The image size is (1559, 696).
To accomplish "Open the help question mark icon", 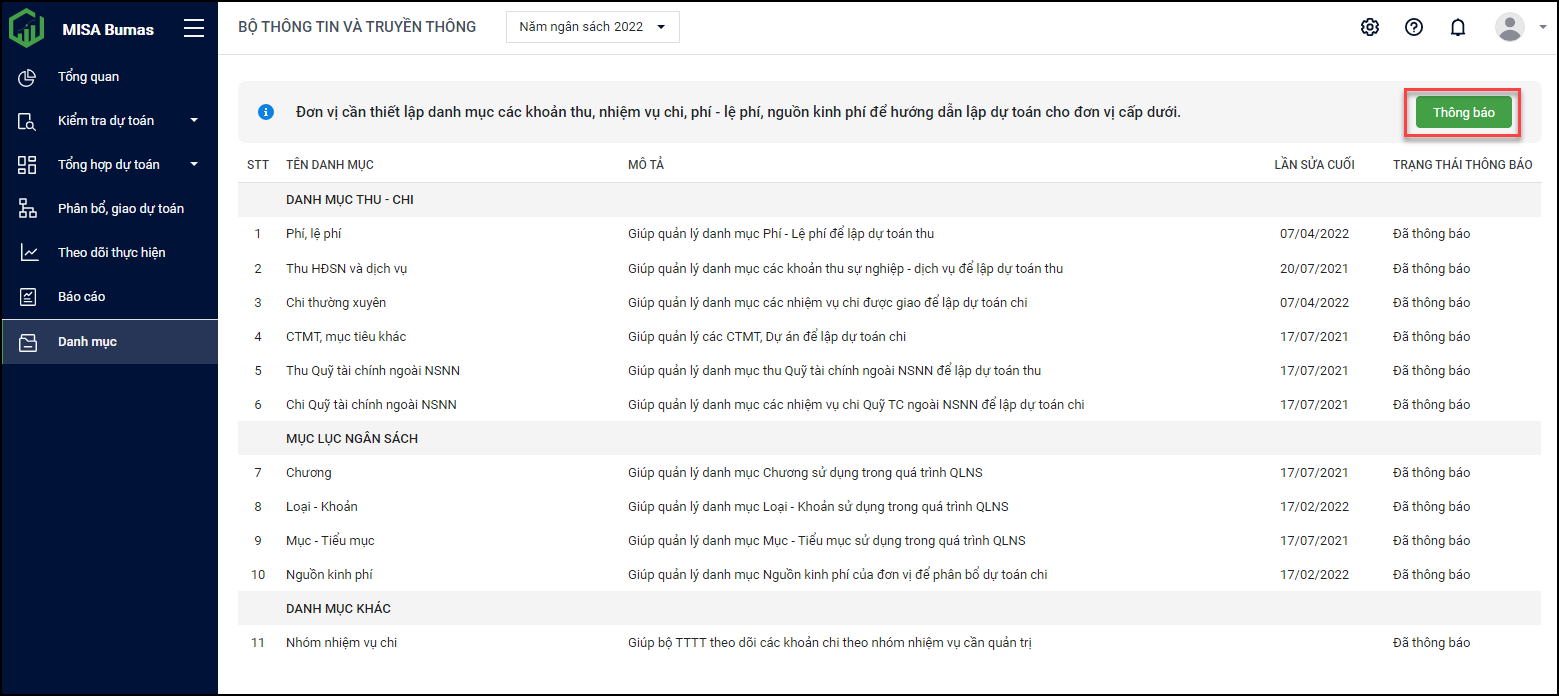I will (1414, 27).
